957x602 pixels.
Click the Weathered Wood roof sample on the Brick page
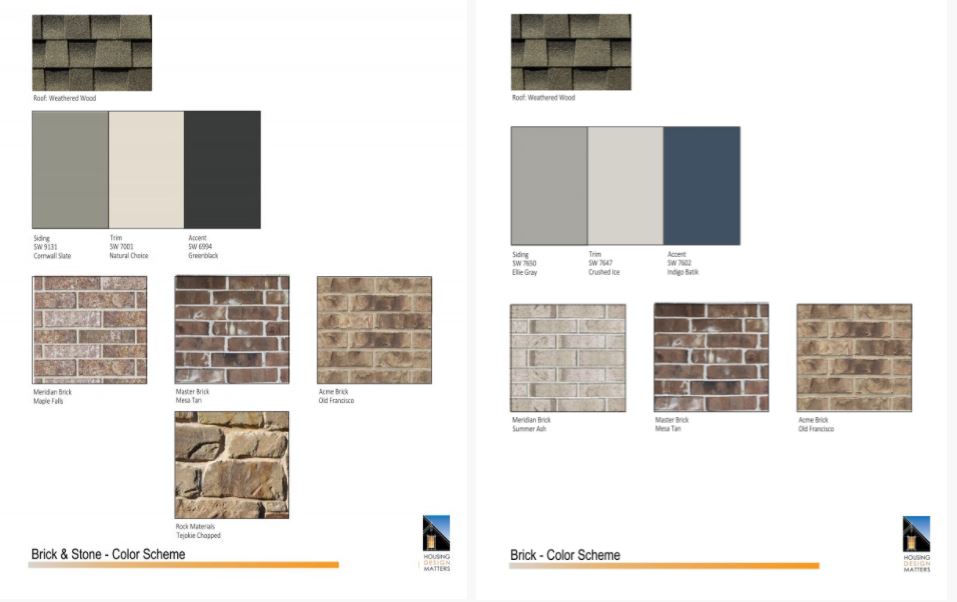(571, 53)
